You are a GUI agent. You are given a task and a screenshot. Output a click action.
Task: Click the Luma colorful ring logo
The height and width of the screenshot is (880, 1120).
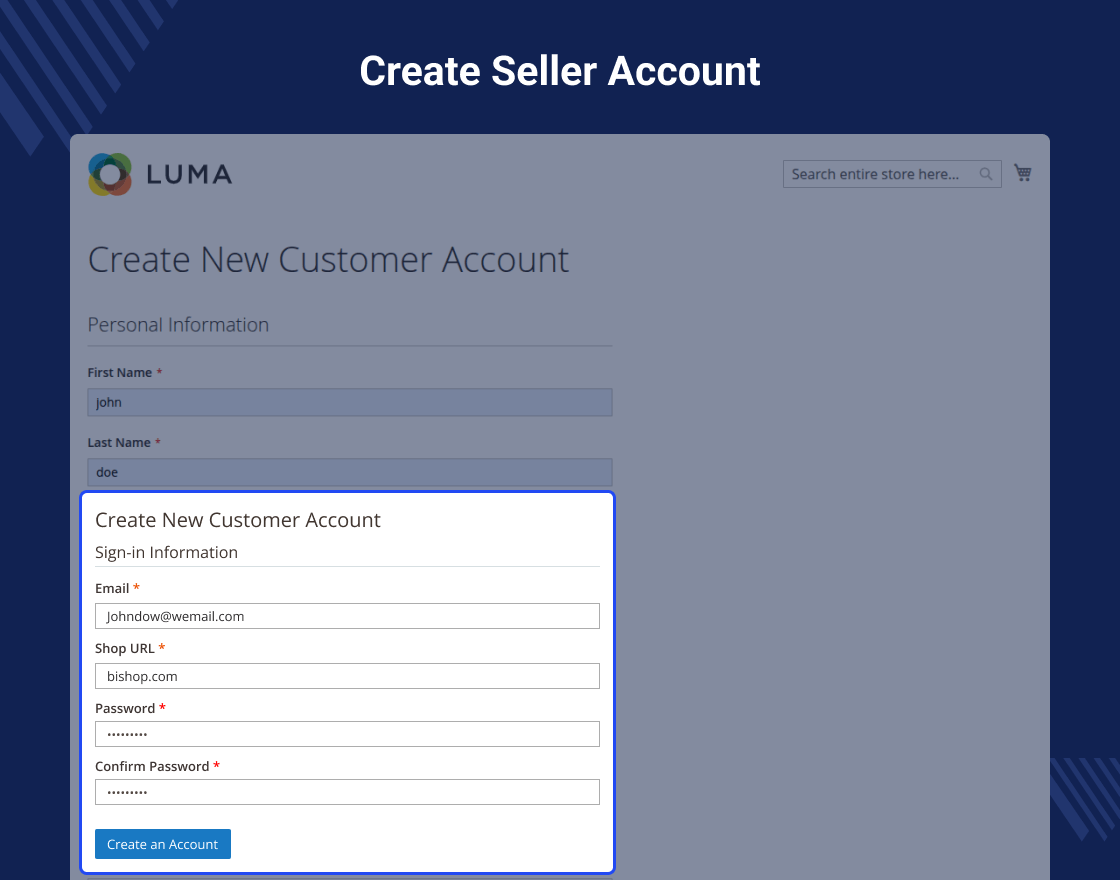[110, 174]
